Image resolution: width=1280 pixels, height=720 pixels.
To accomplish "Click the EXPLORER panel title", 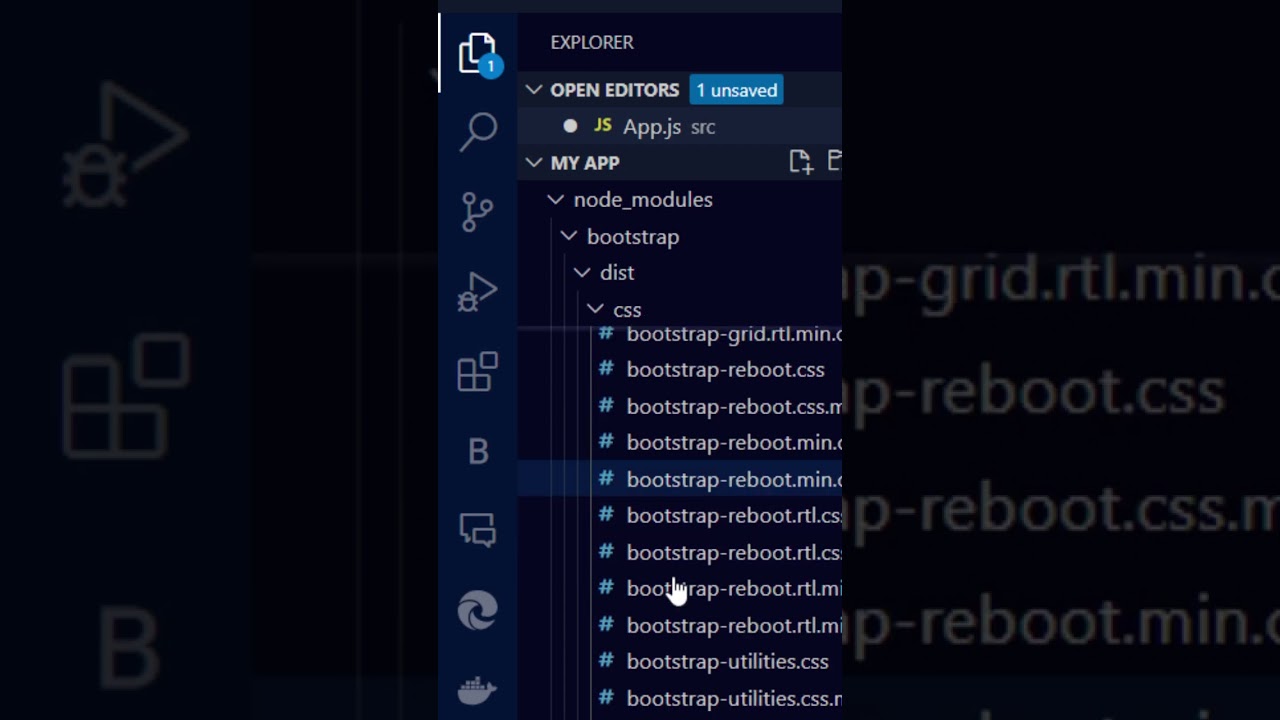I will 592,42.
